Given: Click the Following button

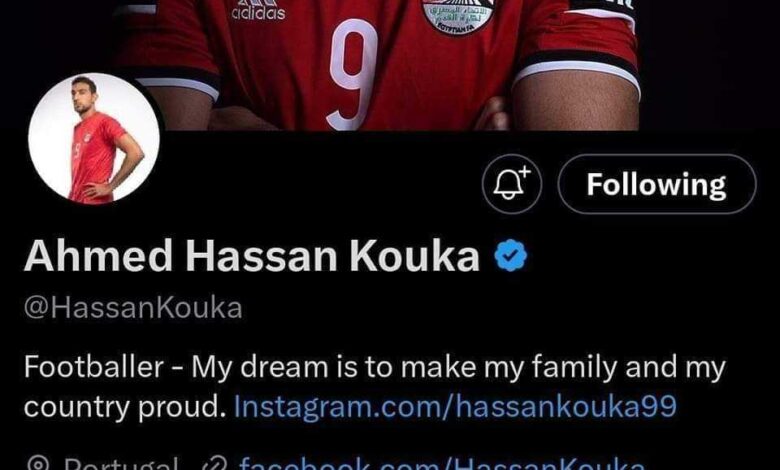Looking at the screenshot, I should pos(657,184).
